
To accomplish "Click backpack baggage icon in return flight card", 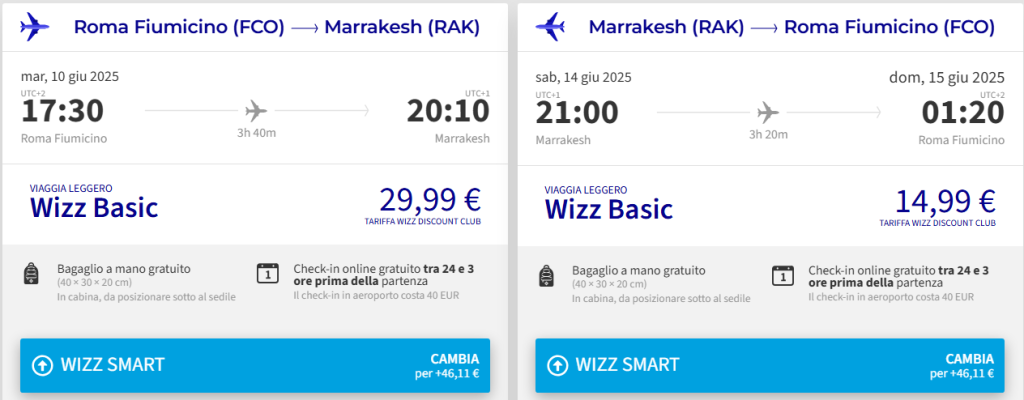I will click(546, 275).
